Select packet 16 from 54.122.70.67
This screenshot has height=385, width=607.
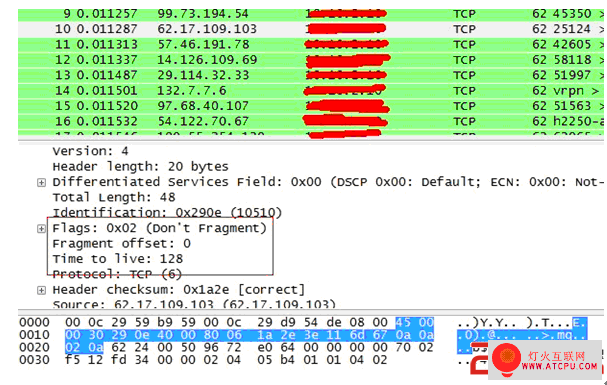[311, 121]
